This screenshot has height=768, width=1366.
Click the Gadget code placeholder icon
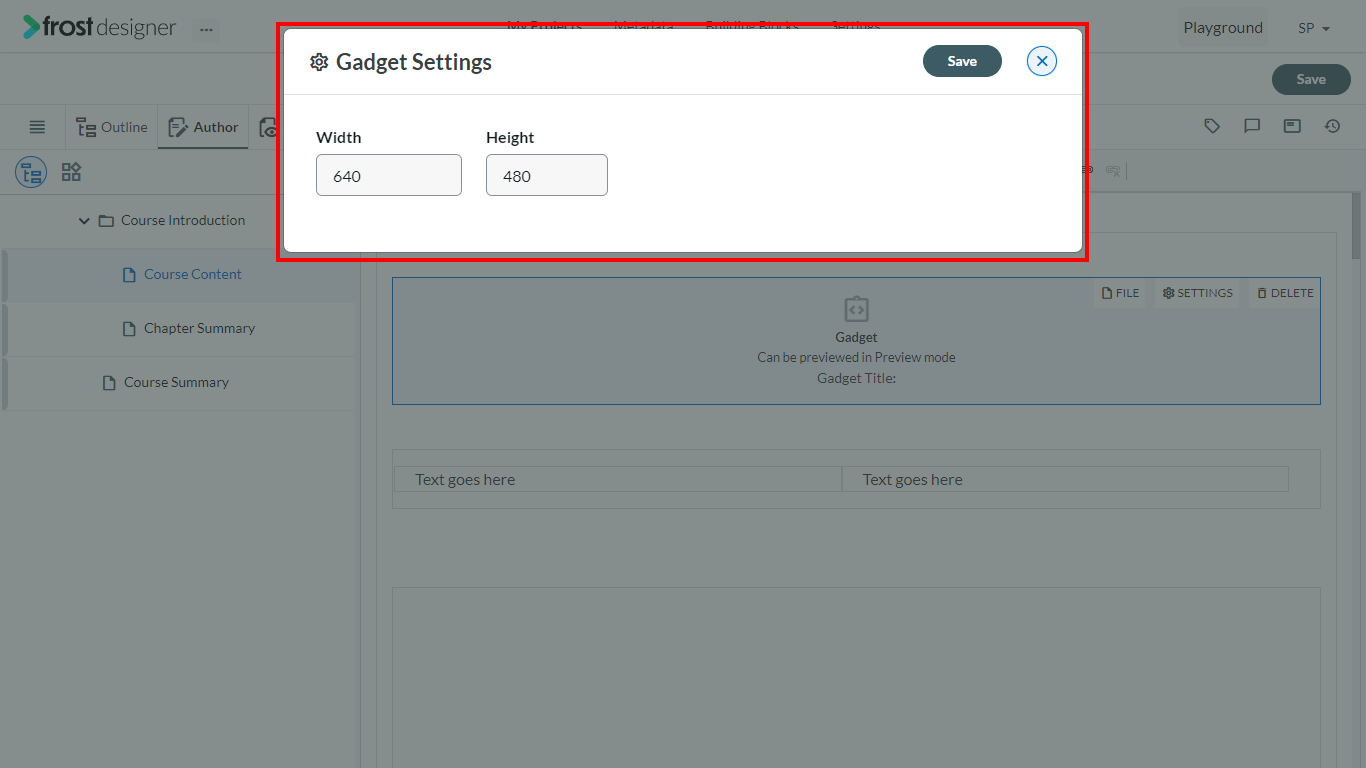coord(856,308)
